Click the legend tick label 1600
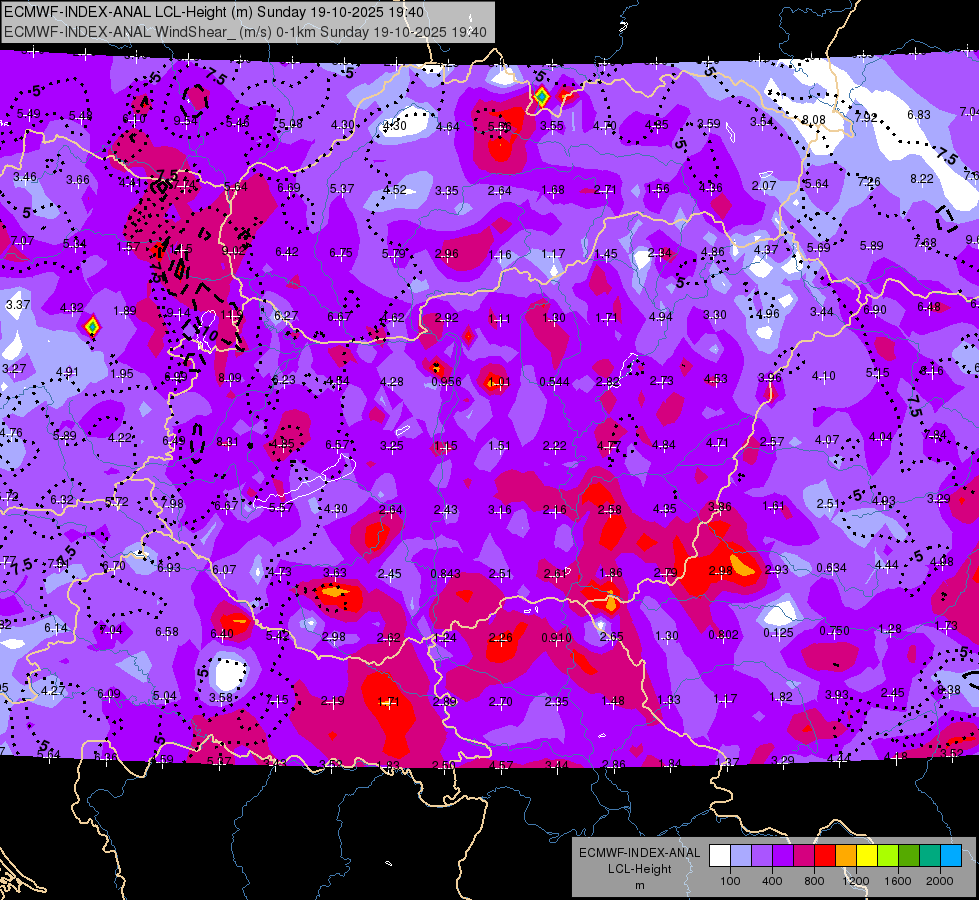 [x=898, y=881]
